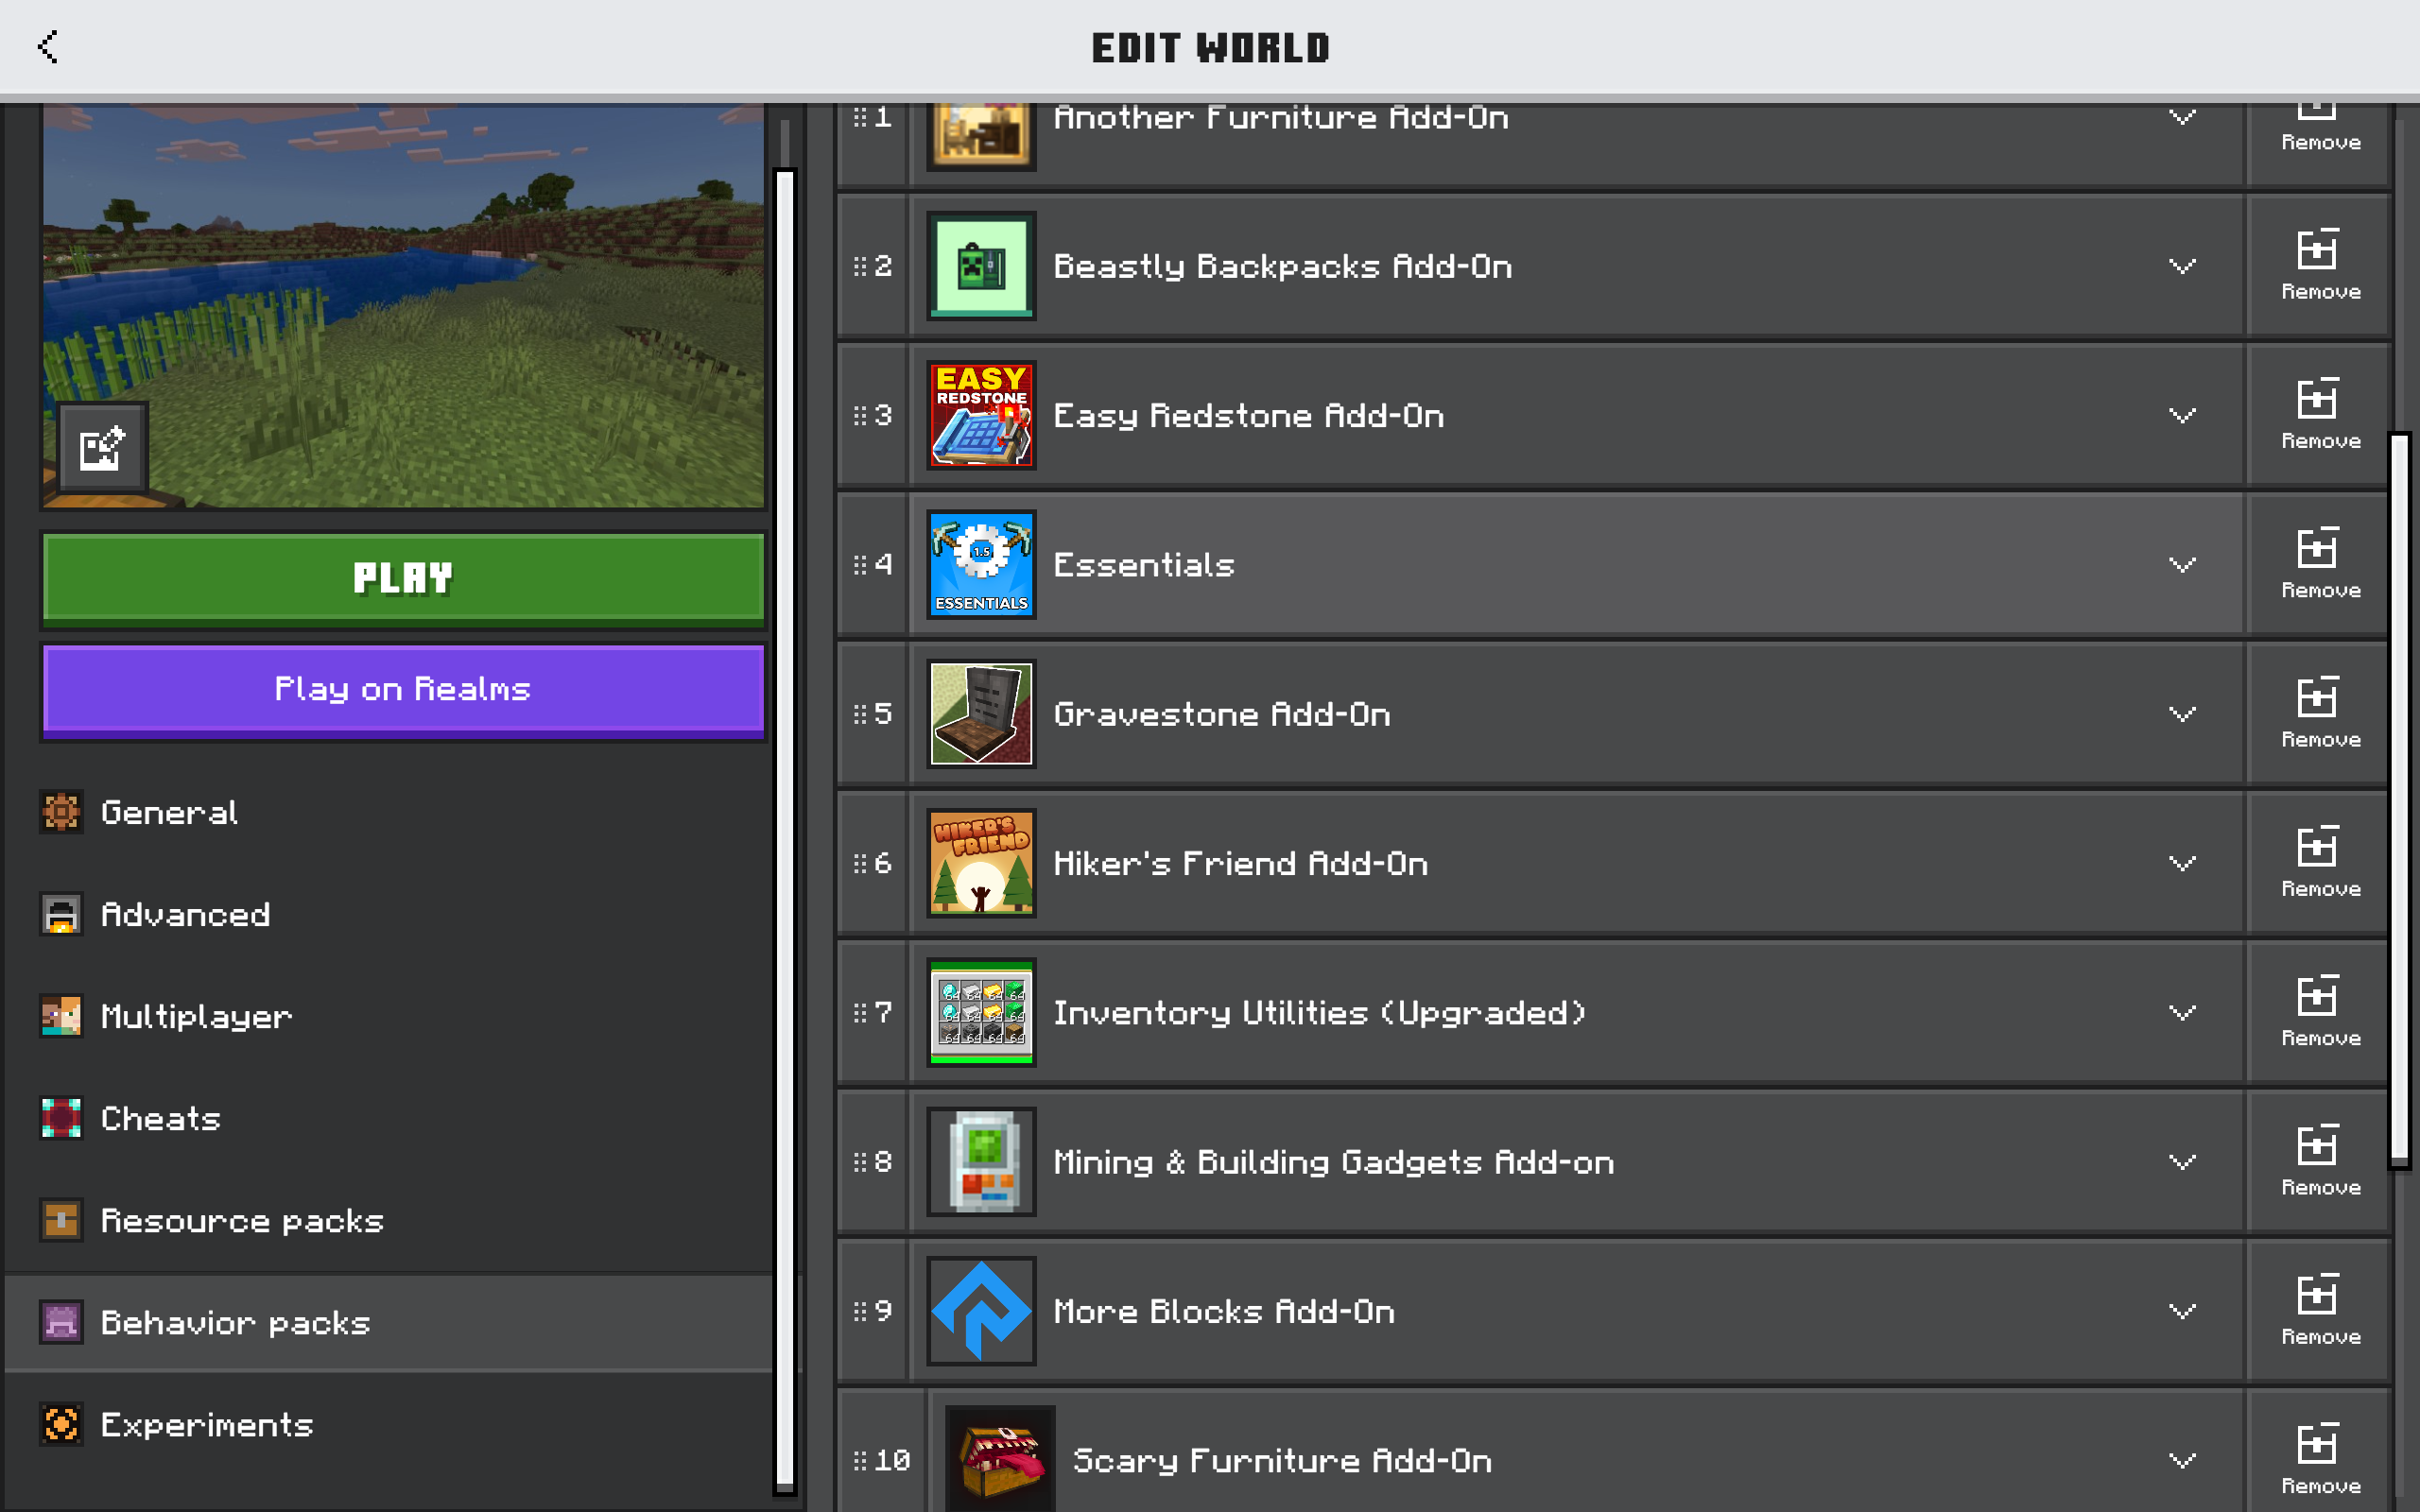Expand the Inventory Utilities (Upgraded) details
The width and height of the screenshot is (2420, 1512).
[2182, 1012]
